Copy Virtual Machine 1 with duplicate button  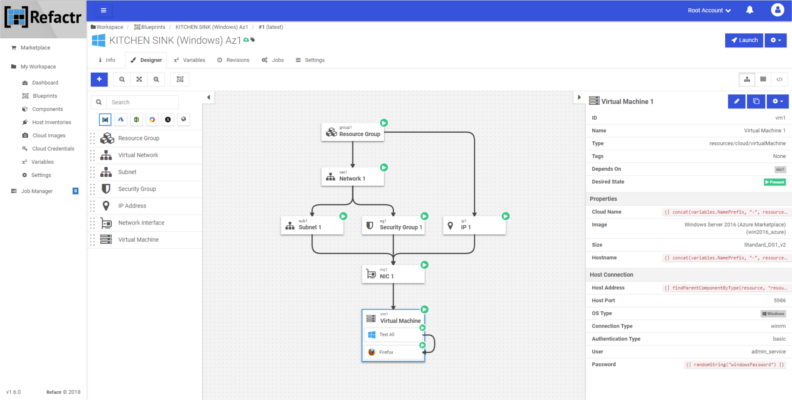tap(756, 102)
